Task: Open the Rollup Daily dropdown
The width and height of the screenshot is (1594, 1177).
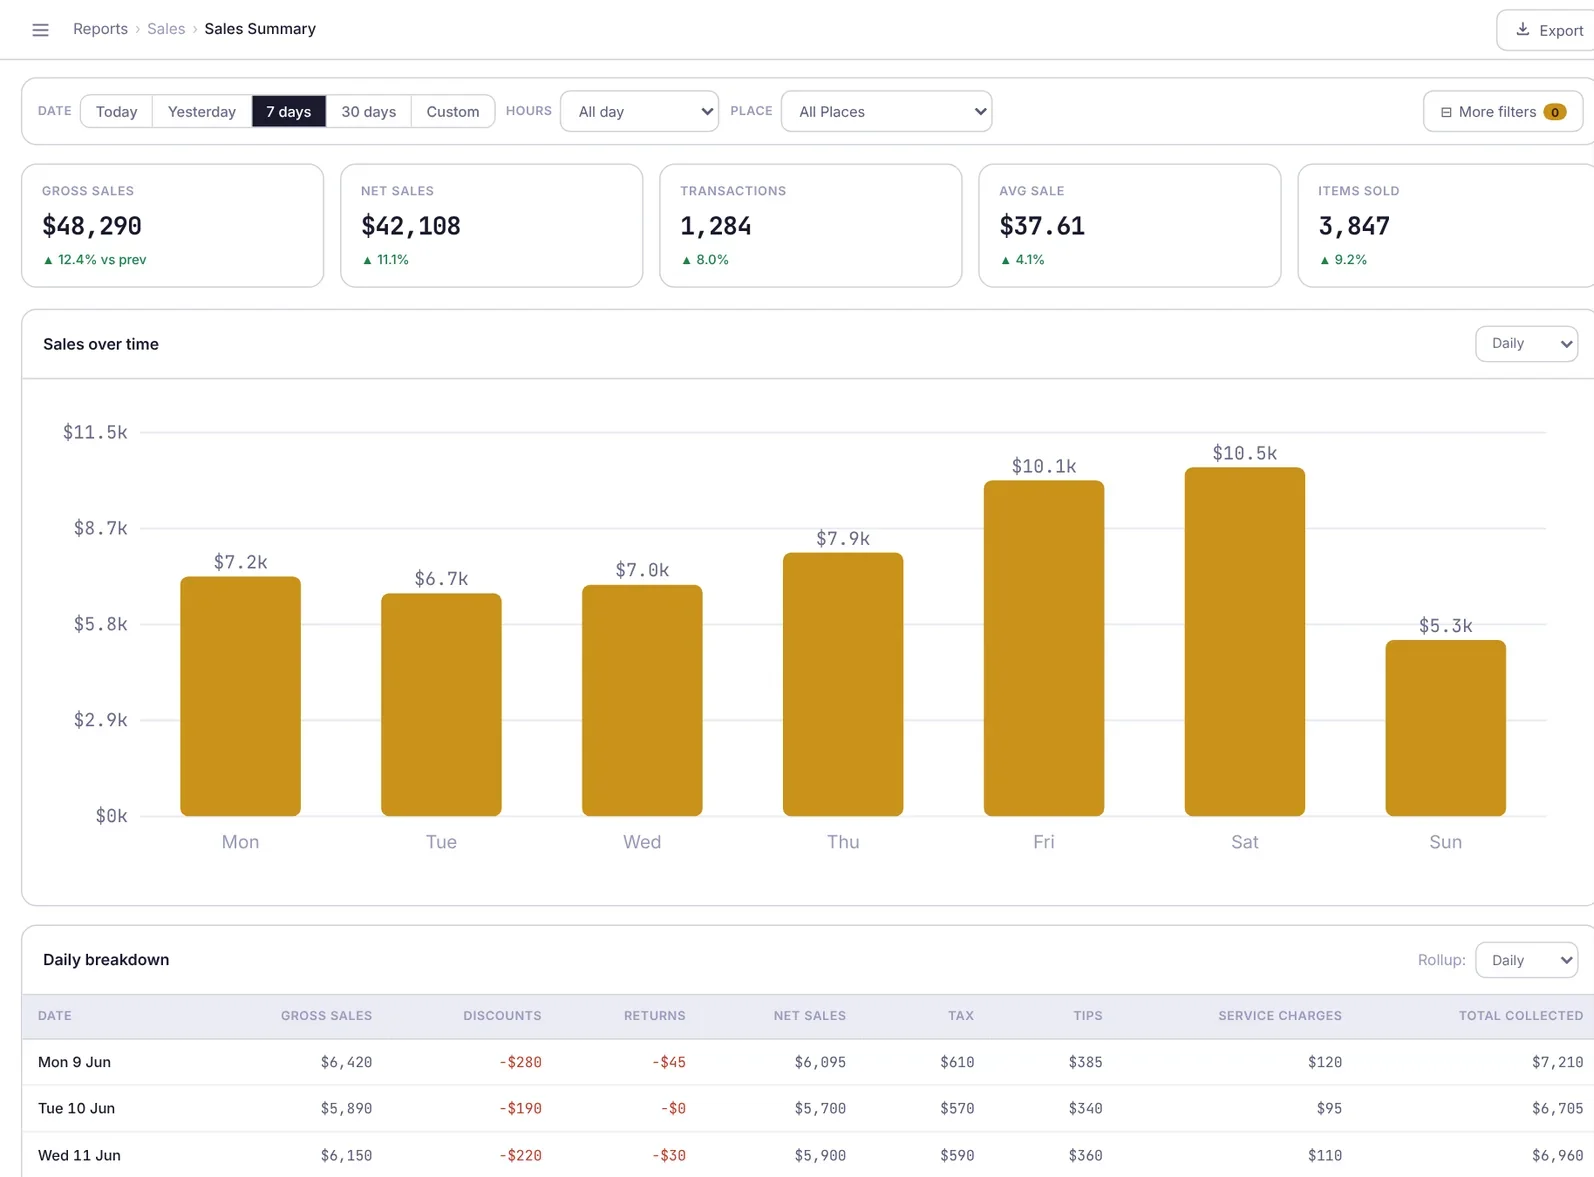Action: coord(1527,960)
